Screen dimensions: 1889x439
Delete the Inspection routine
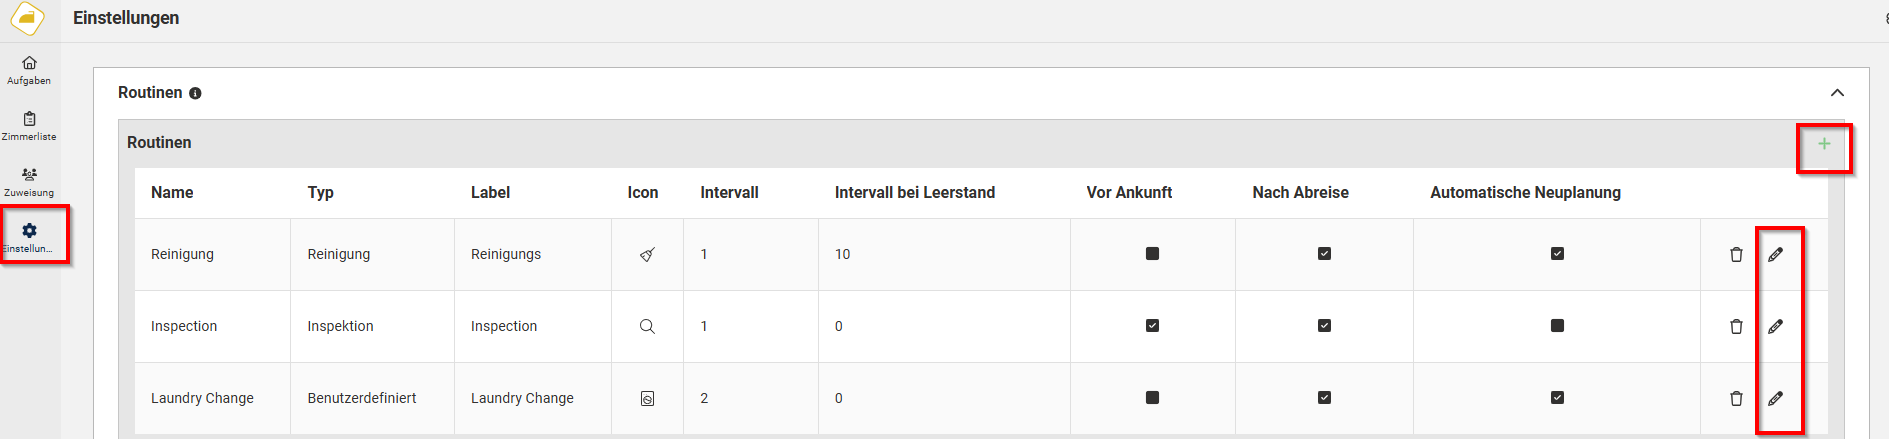coord(1736,326)
